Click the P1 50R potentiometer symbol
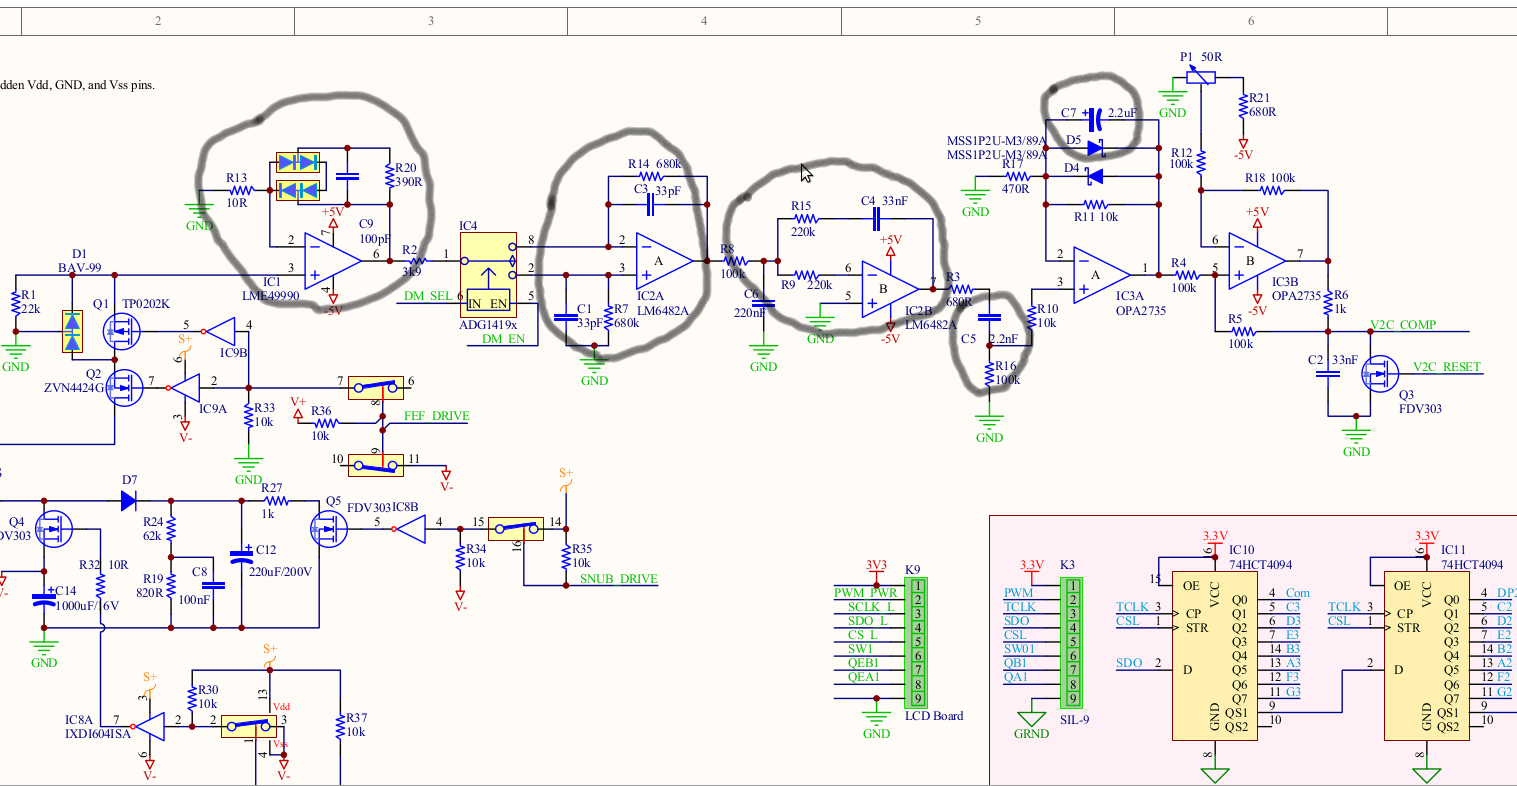This screenshot has height=786, width=1517. [1203, 77]
